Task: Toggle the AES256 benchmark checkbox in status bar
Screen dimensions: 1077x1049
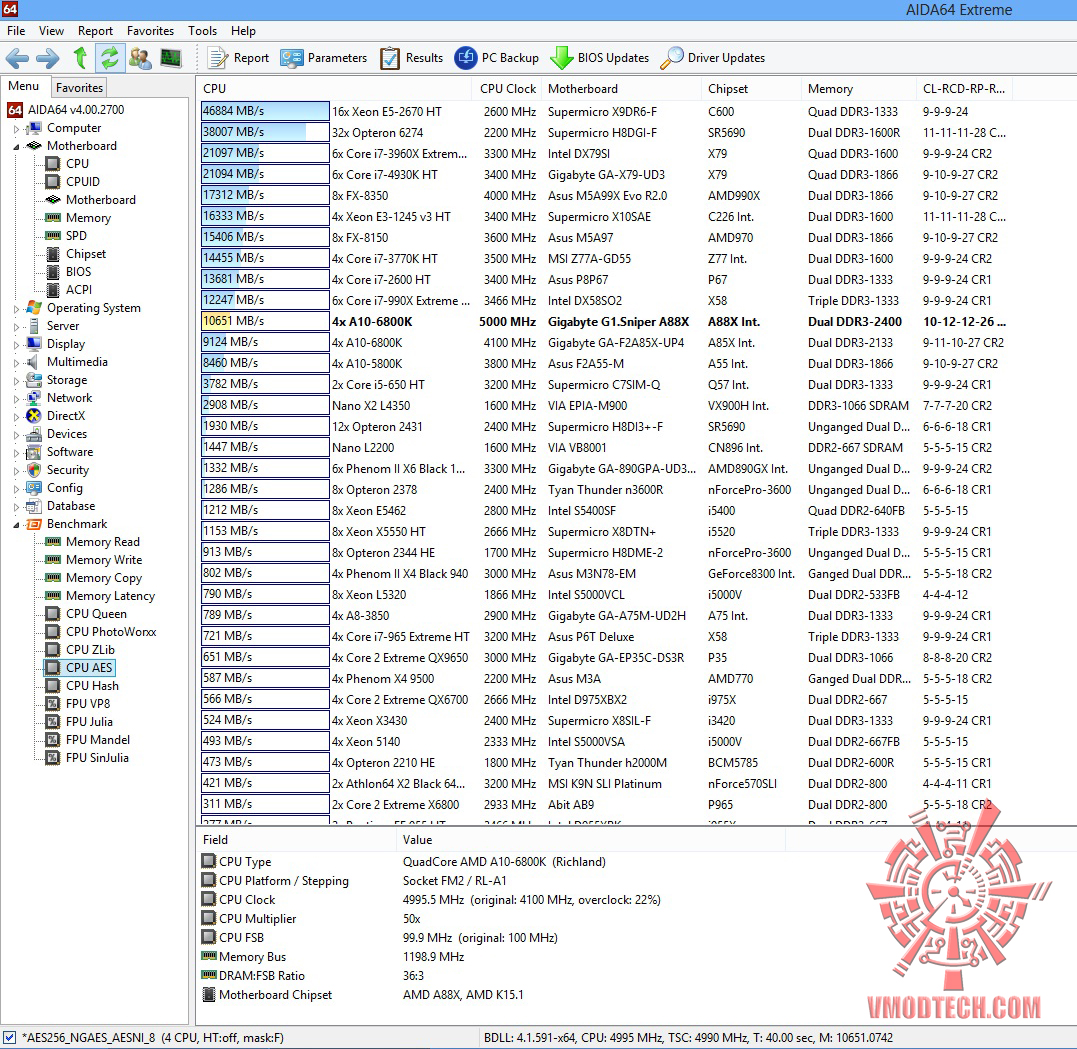Action: tap(10, 1037)
